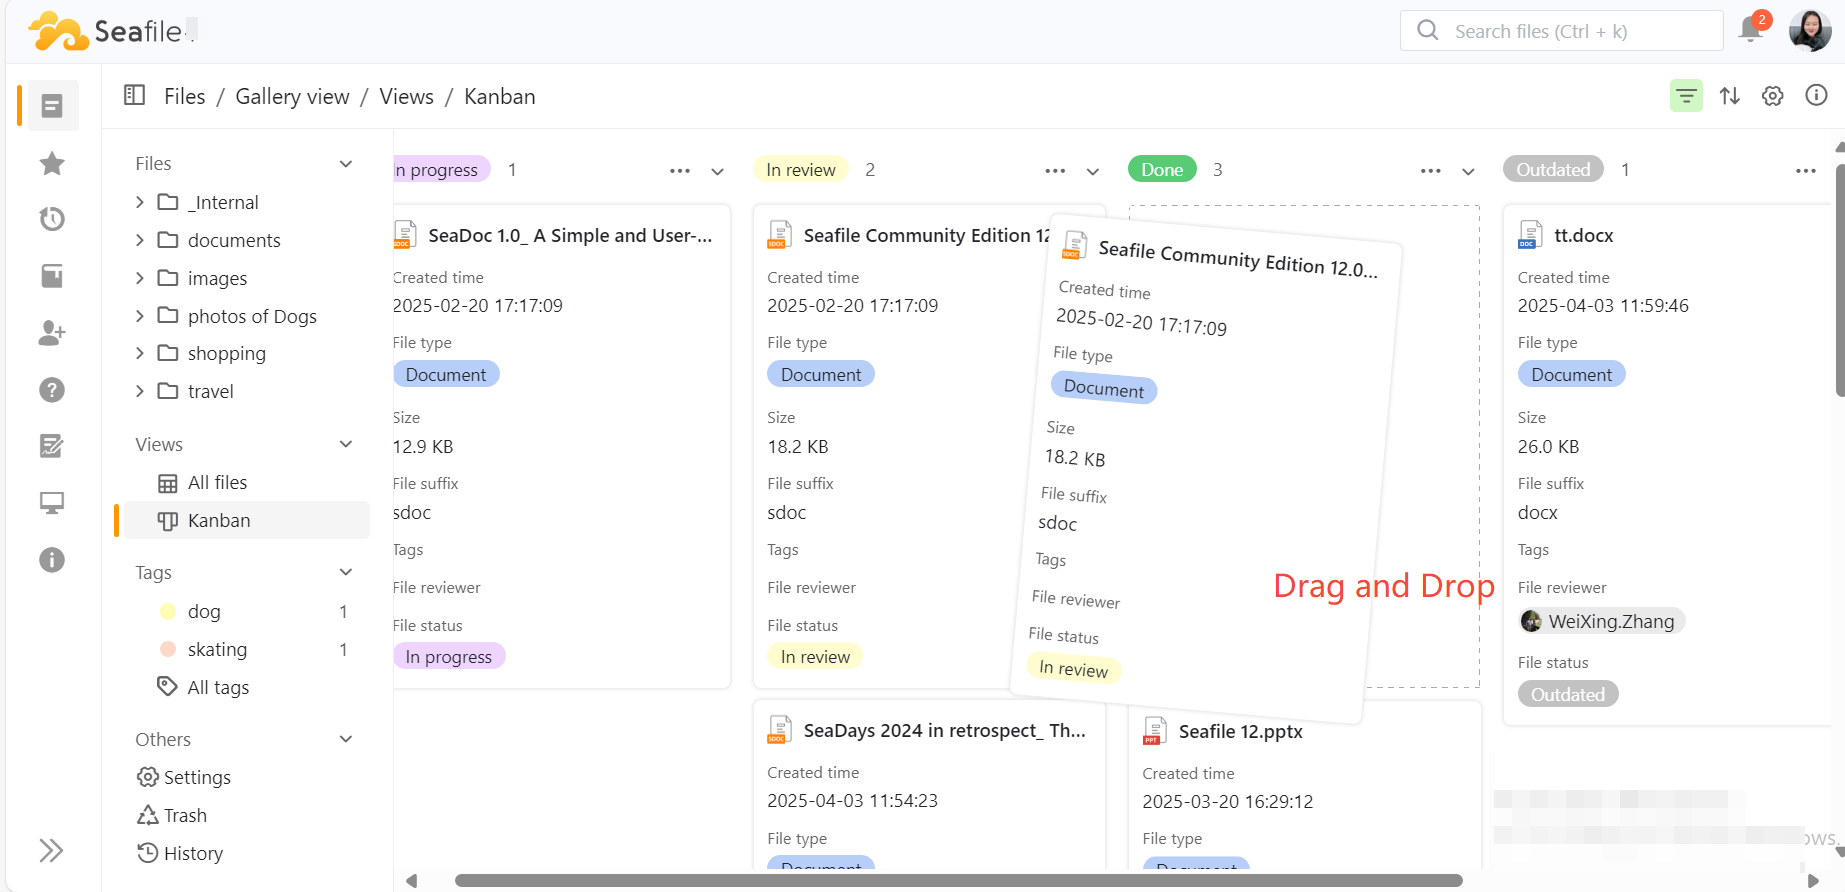The height and width of the screenshot is (892, 1845).
Task: Expand the left navigation double-arrow
Action: tap(51, 851)
